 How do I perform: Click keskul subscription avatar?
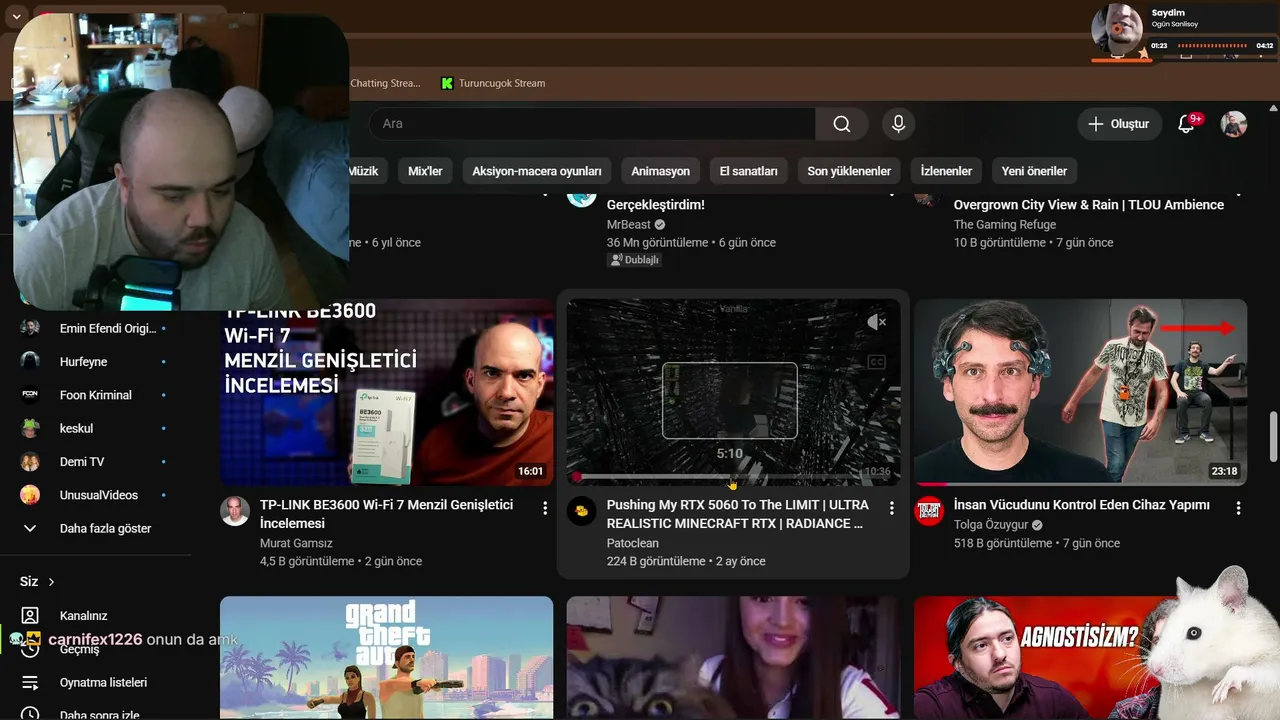tap(30, 428)
